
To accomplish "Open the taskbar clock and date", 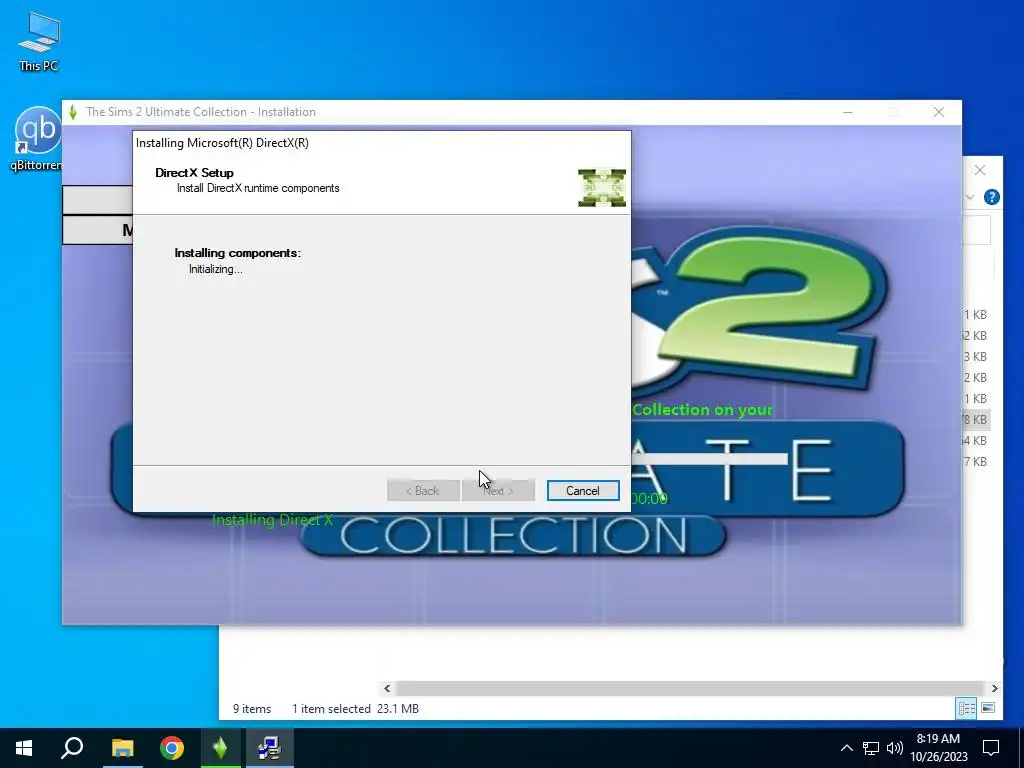I will click(x=938, y=748).
